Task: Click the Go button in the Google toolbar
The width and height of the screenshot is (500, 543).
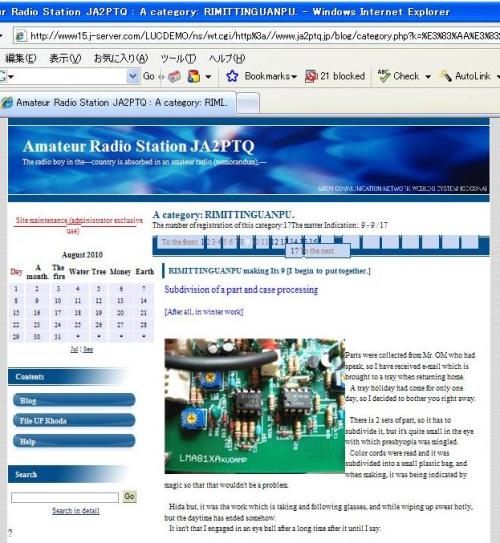Action: pos(149,76)
